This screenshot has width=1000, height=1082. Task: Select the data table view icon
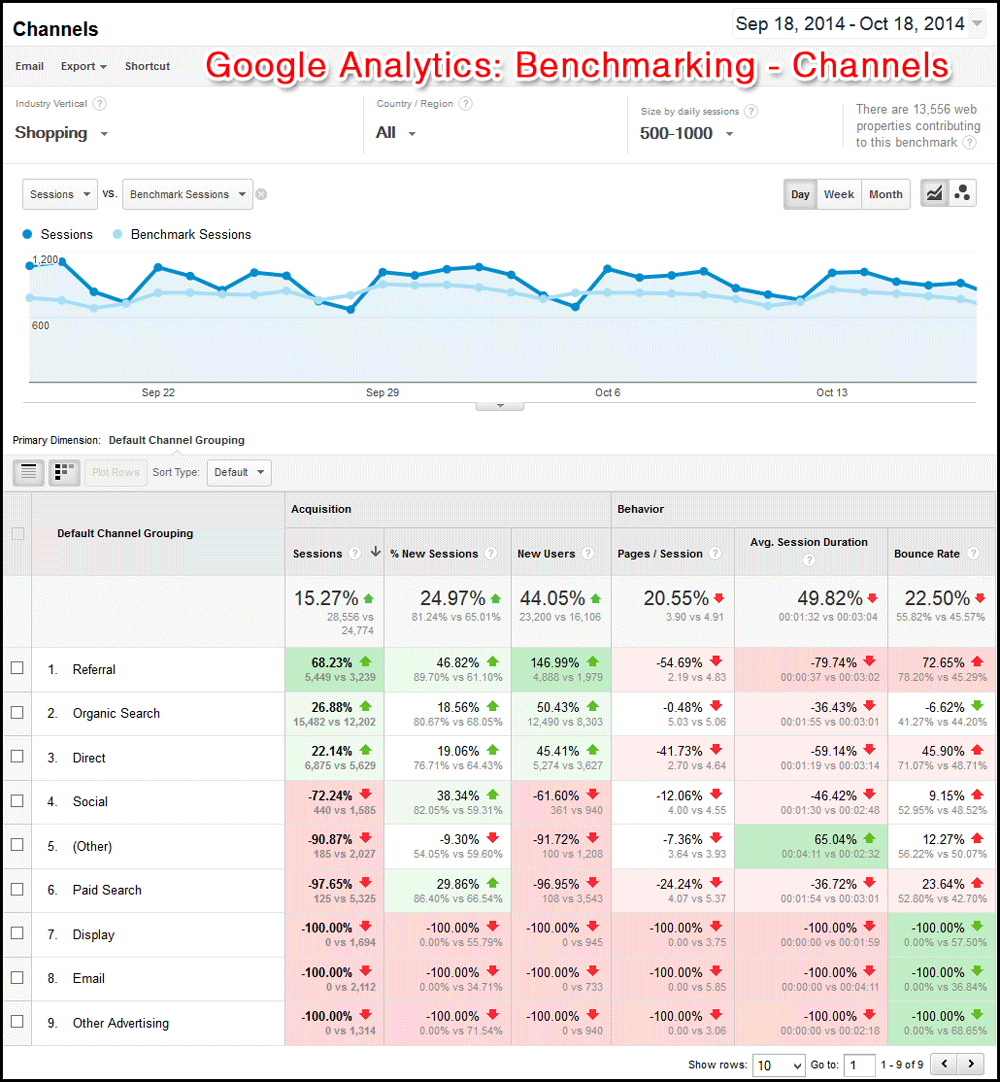28,473
